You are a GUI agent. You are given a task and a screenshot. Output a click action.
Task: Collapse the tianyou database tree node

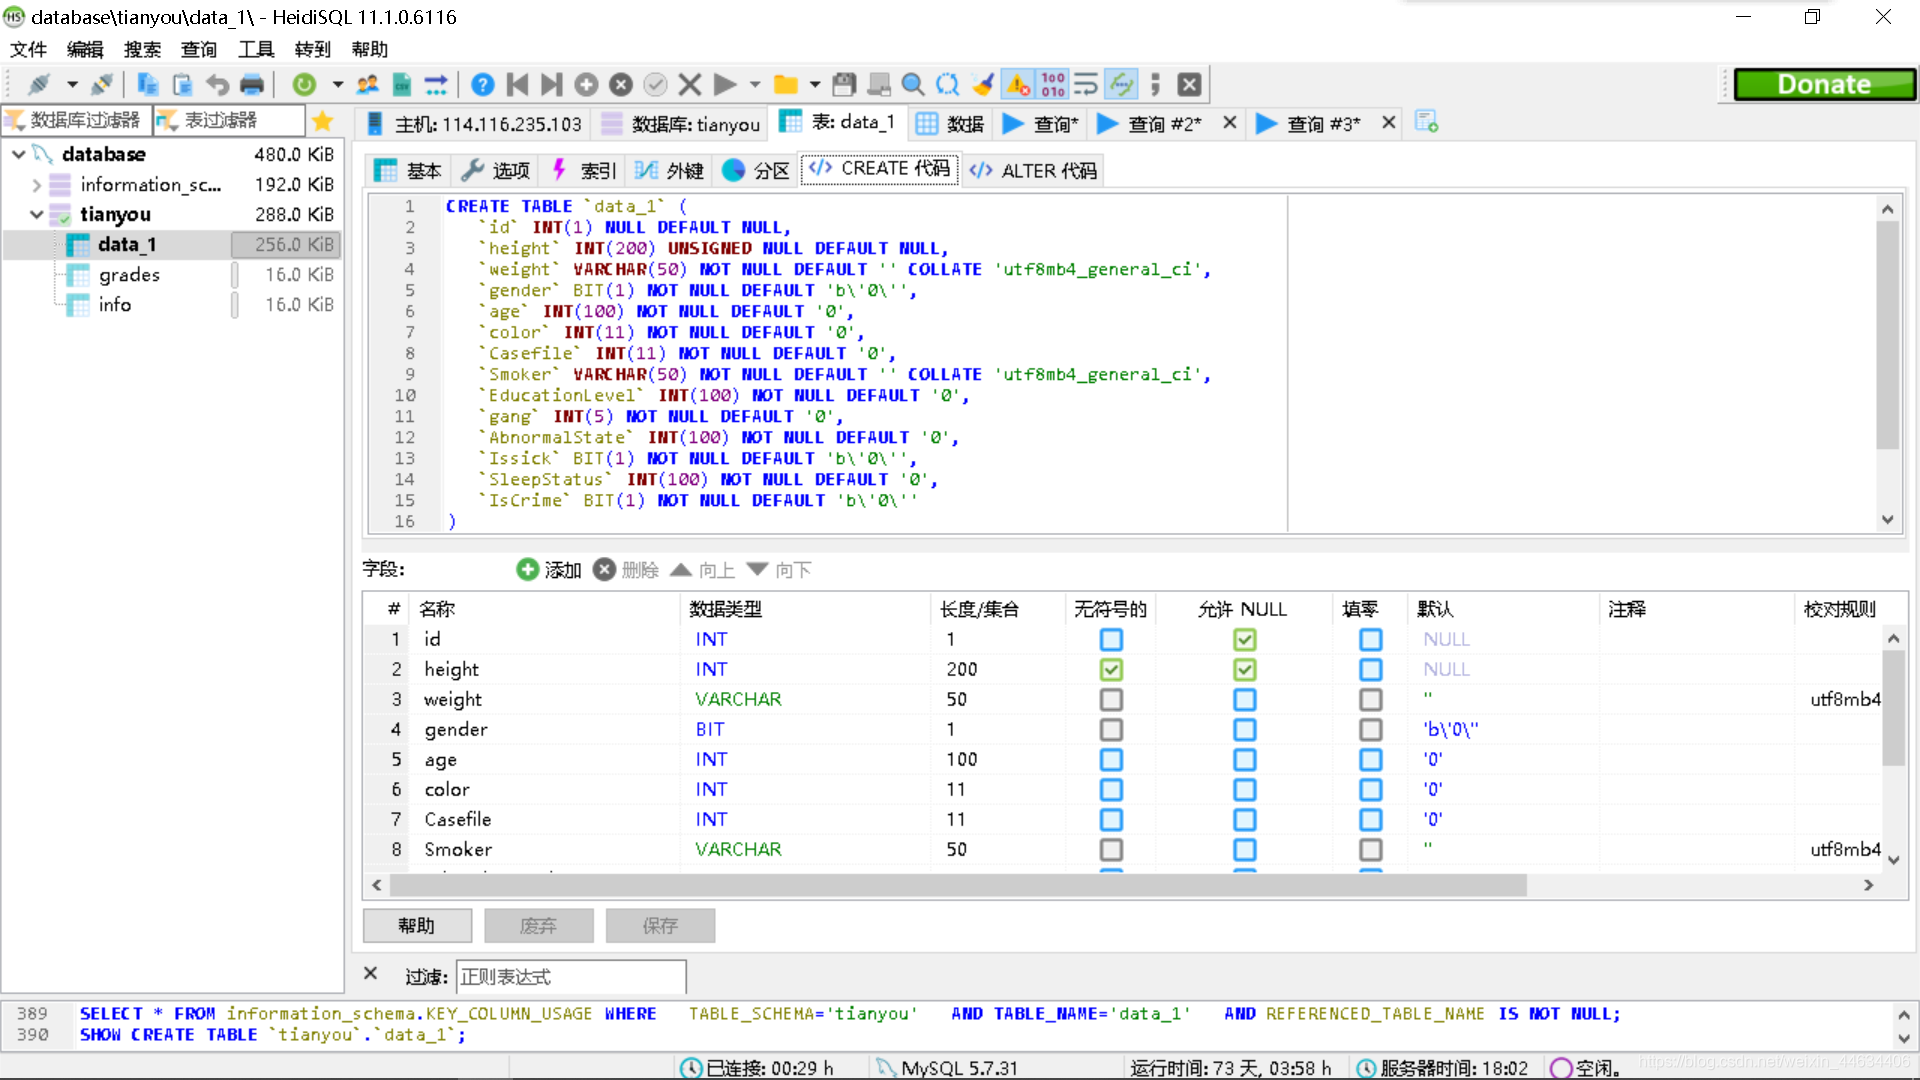[36, 215]
